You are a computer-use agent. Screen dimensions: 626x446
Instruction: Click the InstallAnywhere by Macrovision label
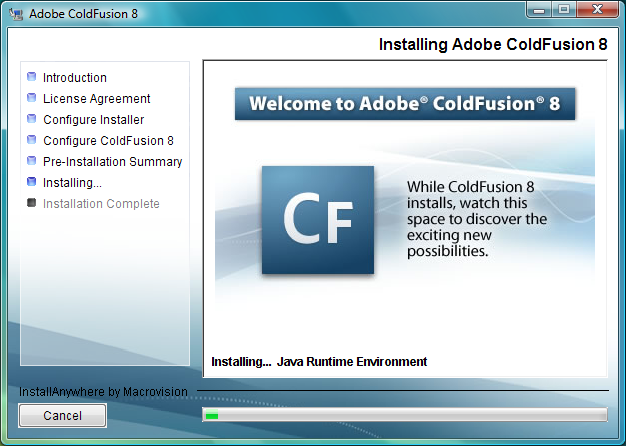coord(103,392)
